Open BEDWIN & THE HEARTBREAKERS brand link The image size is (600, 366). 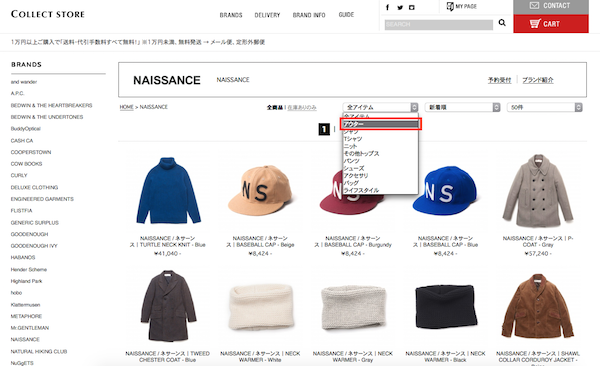click(x=51, y=105)
